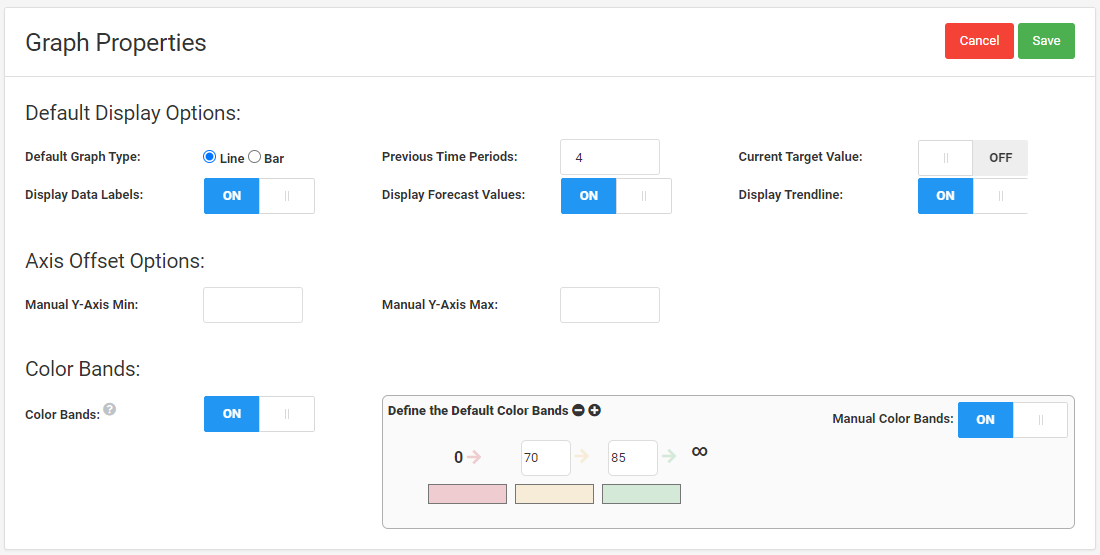Toggle Display Forecast Values switch

(615, 196)
